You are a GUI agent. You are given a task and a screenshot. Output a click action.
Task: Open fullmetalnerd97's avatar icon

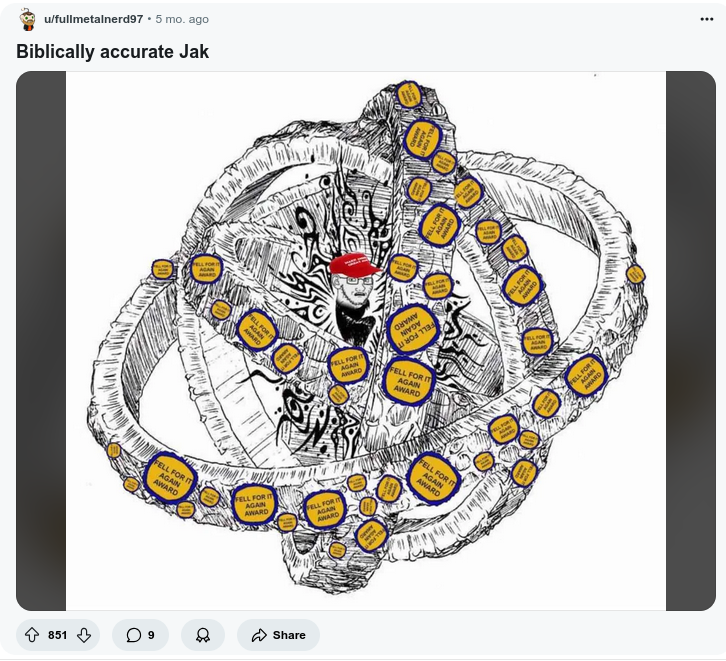pyautogui.click(x=28, y=19)
